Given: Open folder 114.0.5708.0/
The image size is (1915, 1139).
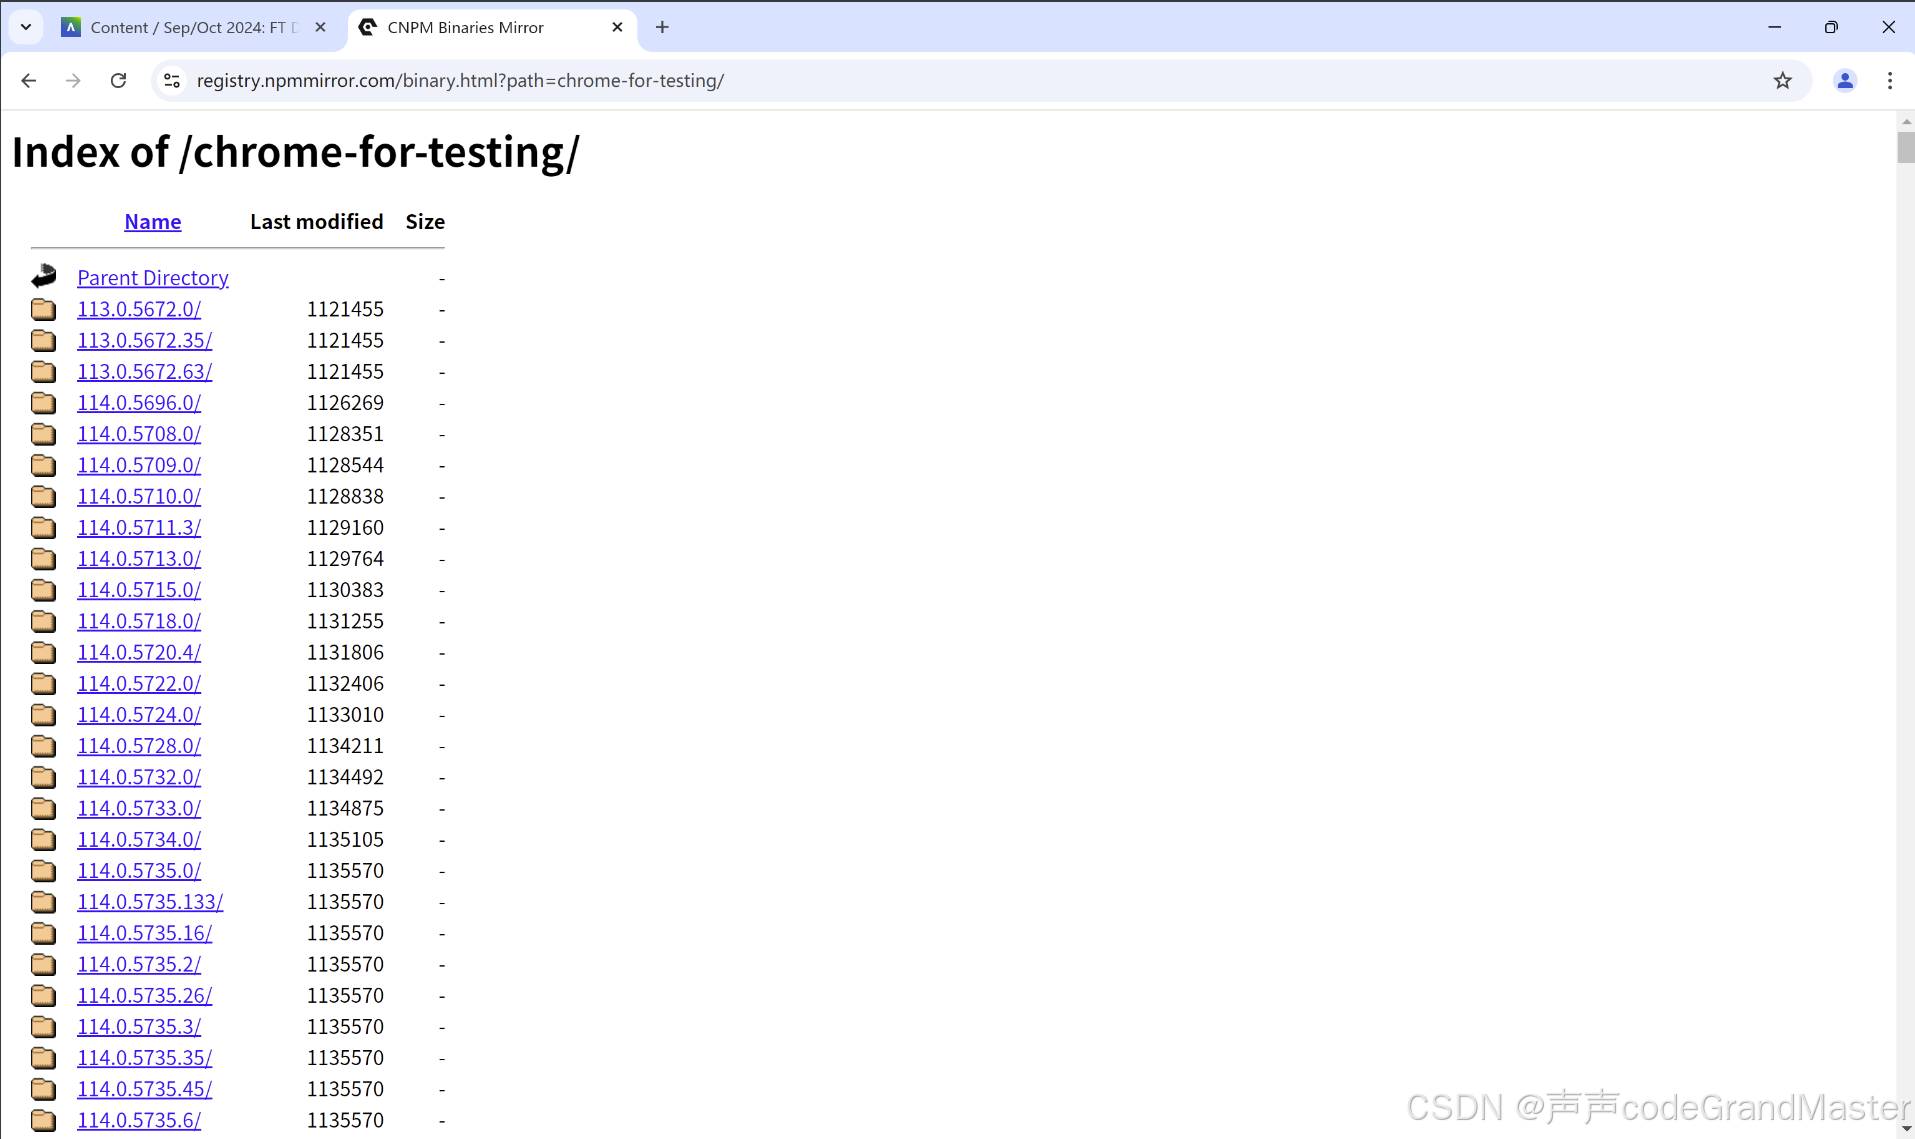Looking at the screenshot, I should pos(139,434).
